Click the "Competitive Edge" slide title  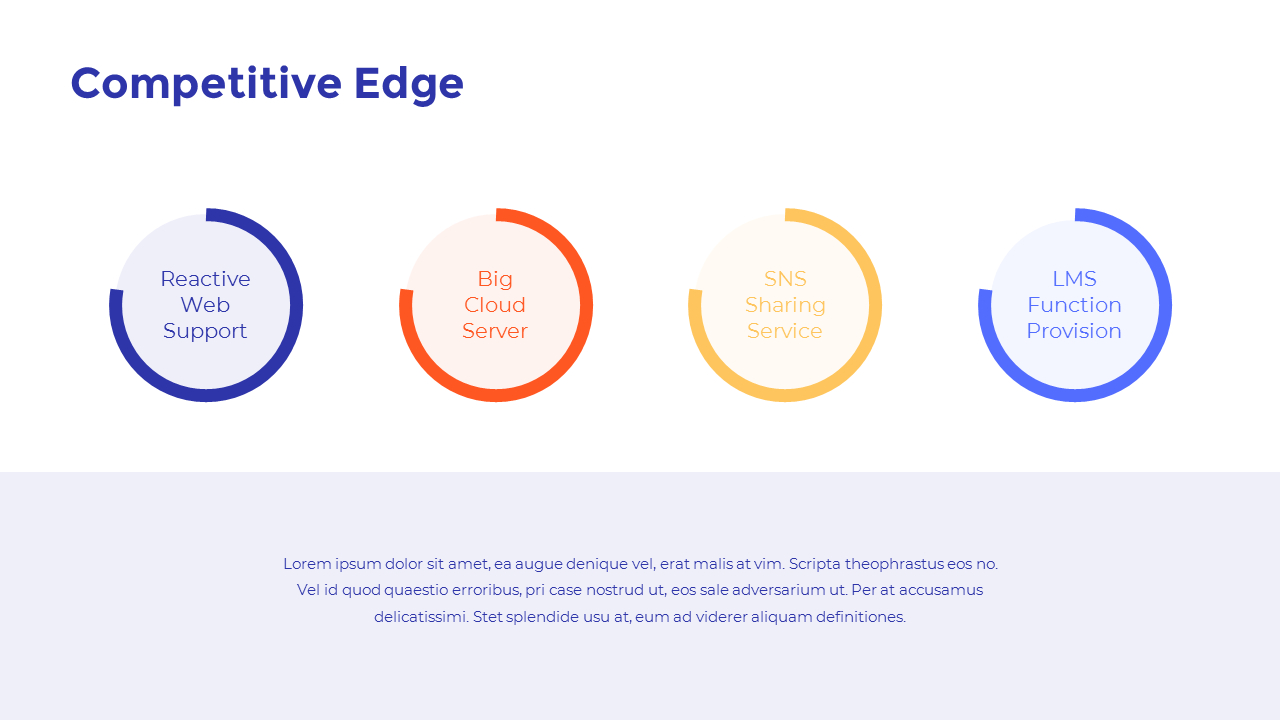coord(267,84)
